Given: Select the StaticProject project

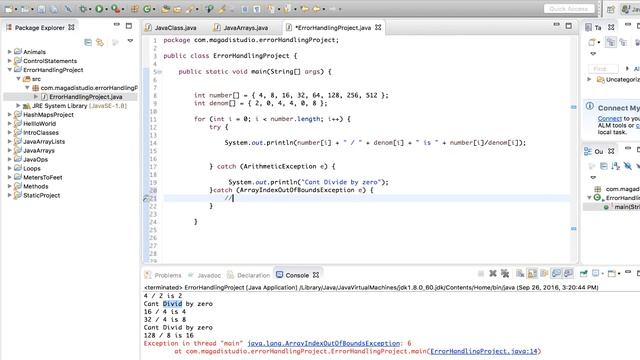Looking at the screenshot, I should coord(42,196).
